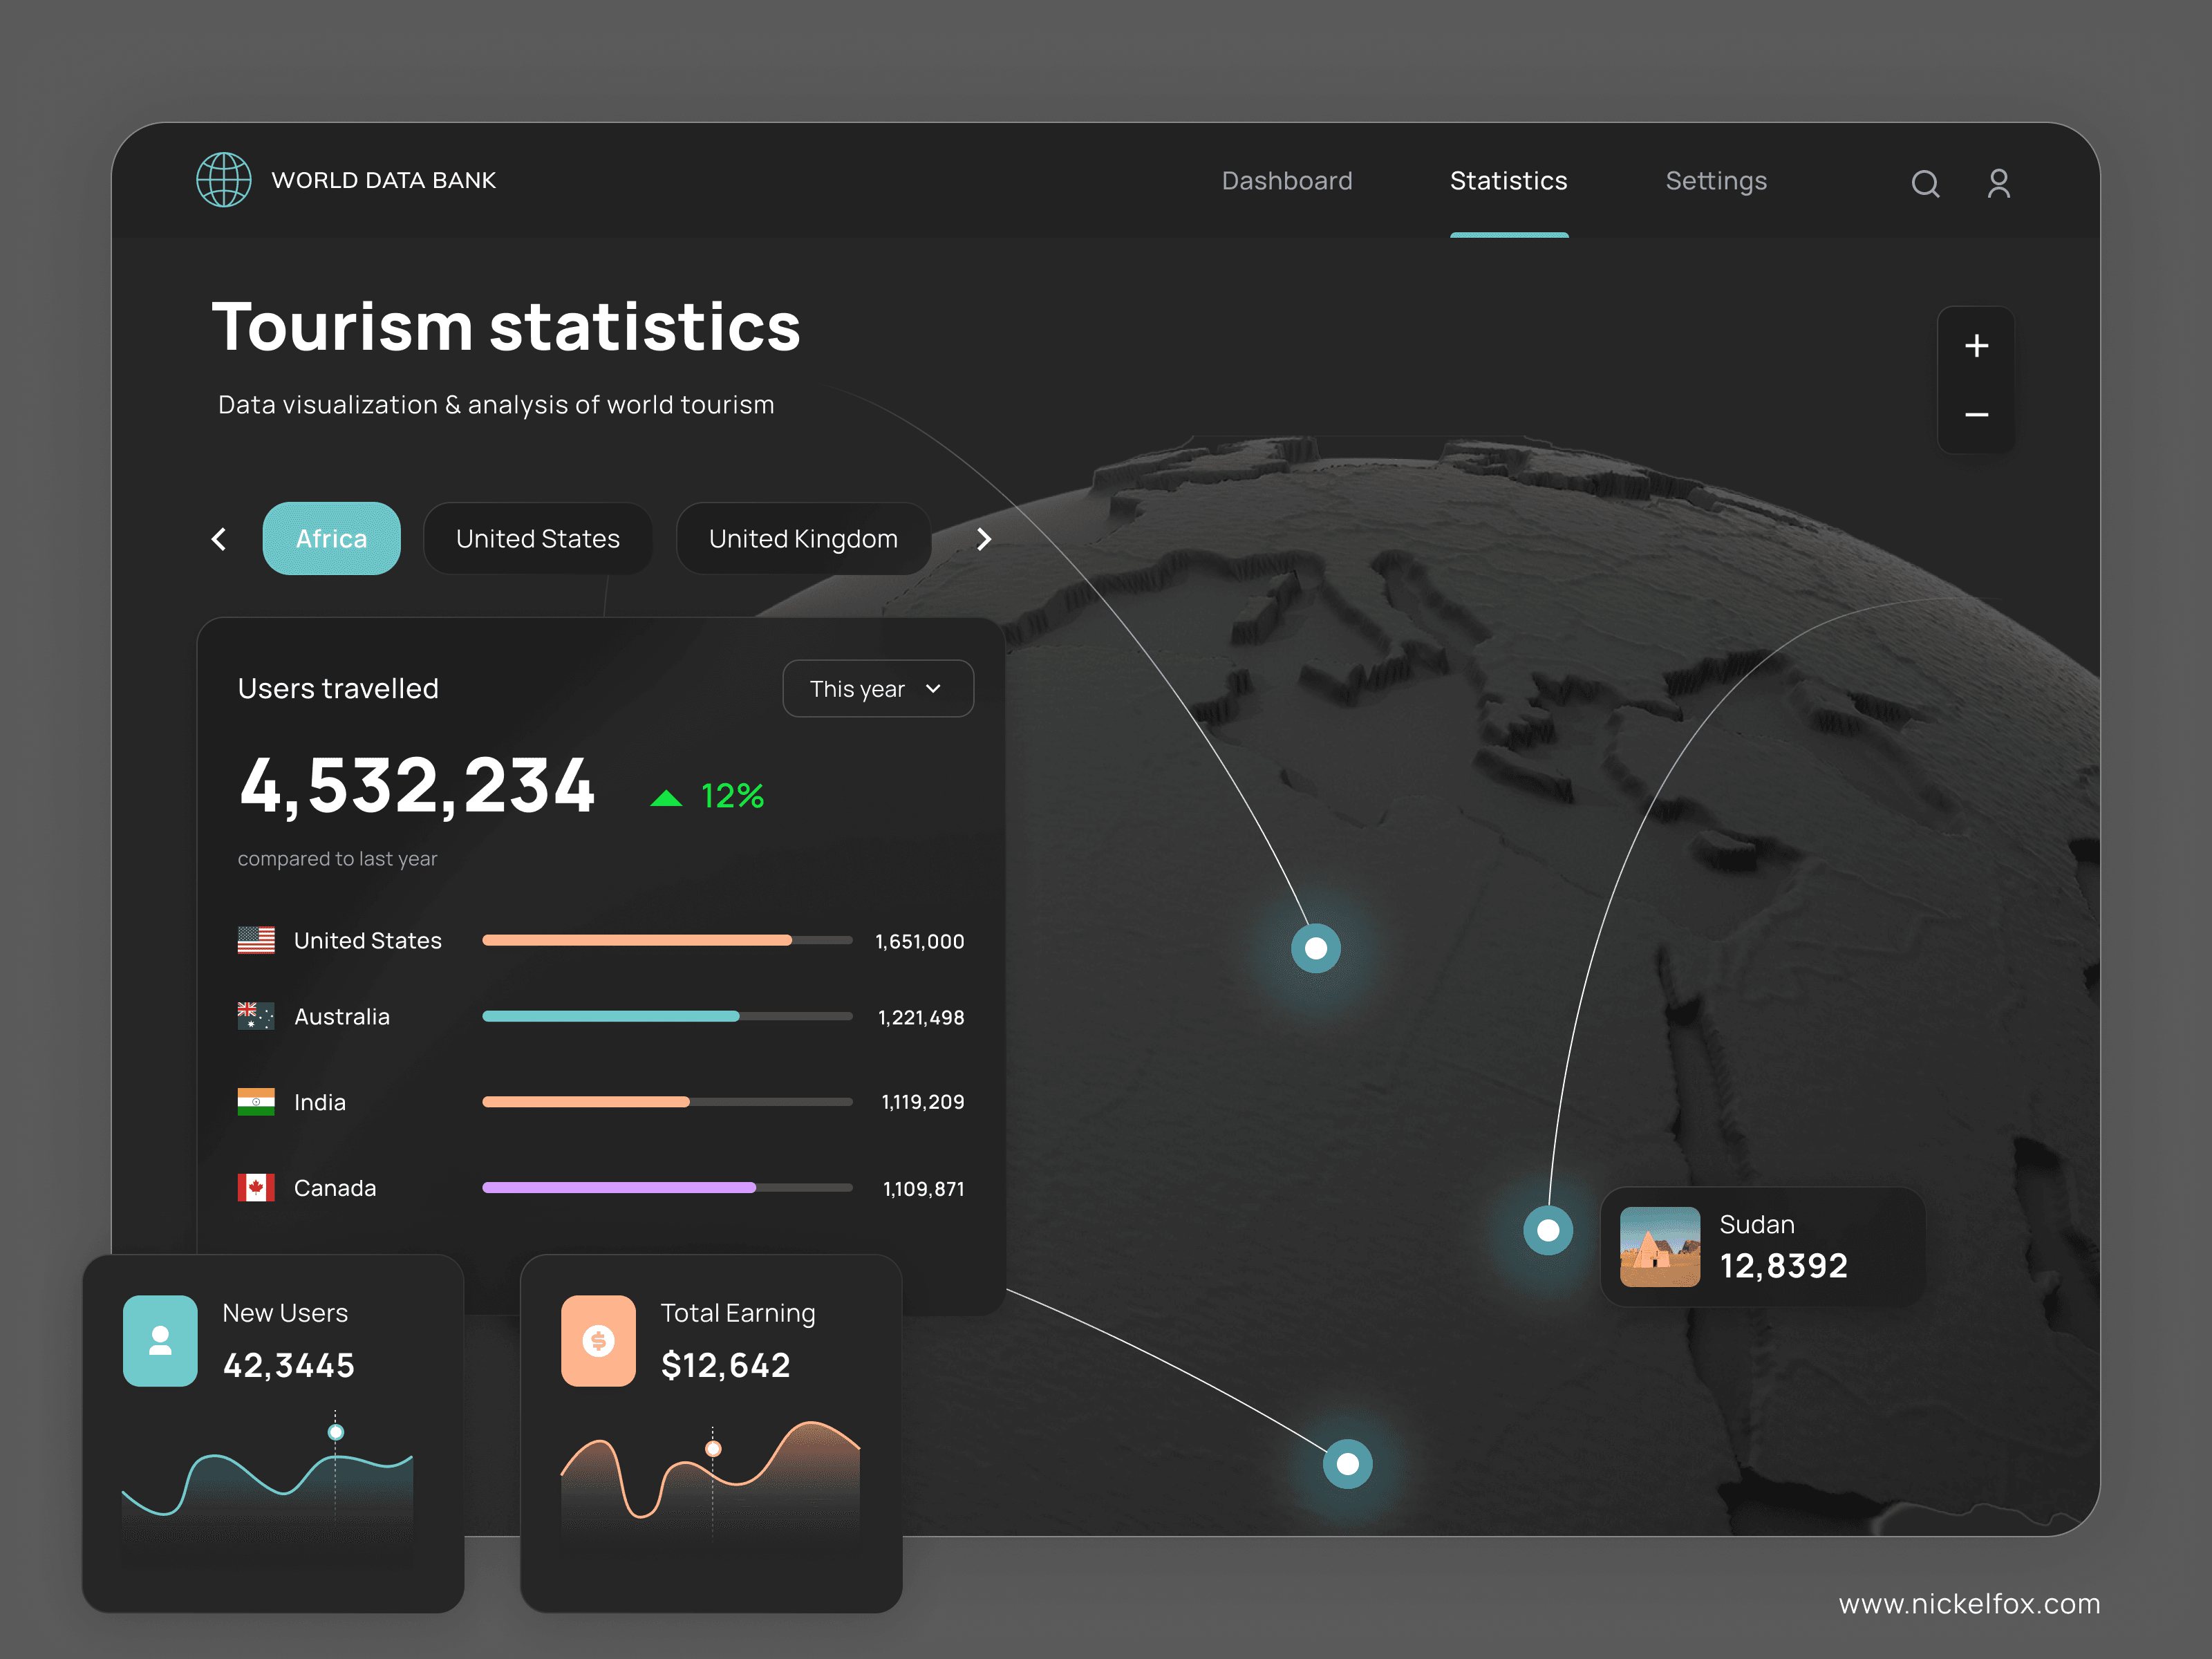Open the This year dropdown
This screenshot has height=1659, width=2212.
click(877, 688)
